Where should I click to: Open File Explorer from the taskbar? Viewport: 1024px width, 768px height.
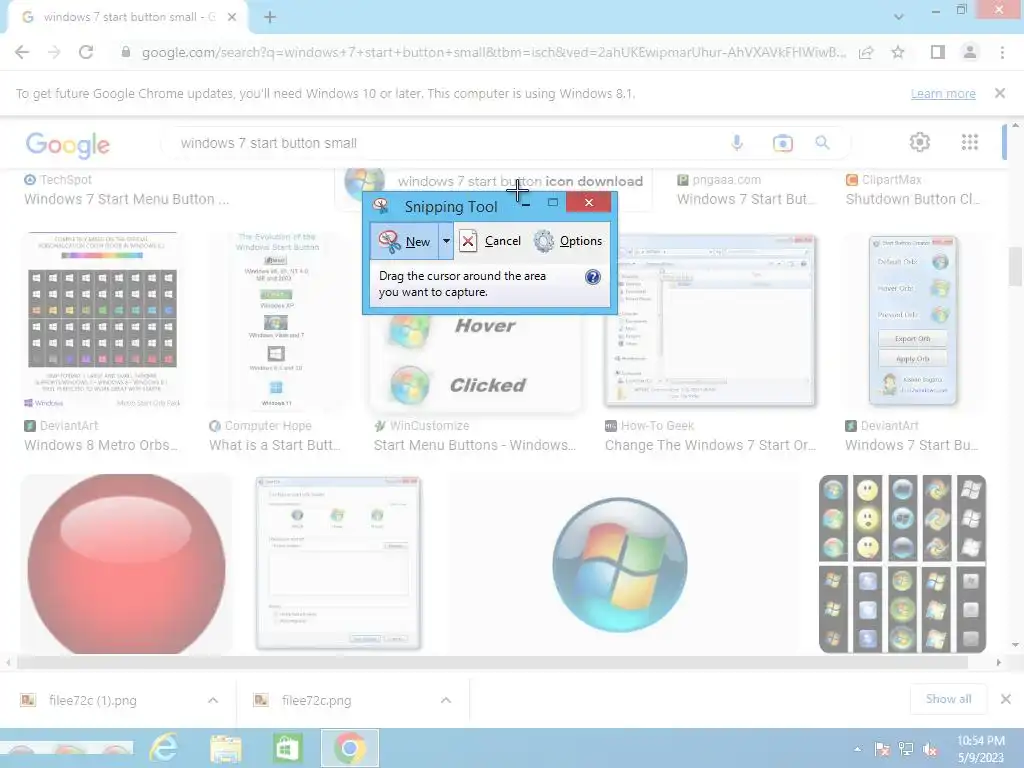point(226,748)
